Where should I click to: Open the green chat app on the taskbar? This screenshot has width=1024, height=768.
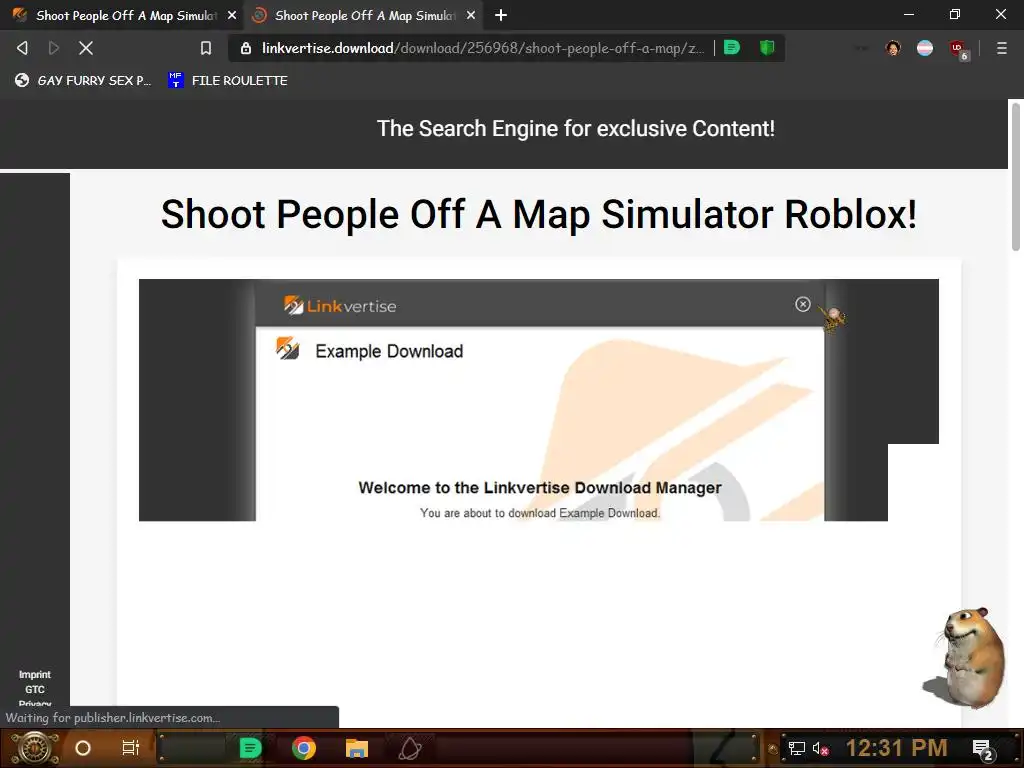(250, 748)
